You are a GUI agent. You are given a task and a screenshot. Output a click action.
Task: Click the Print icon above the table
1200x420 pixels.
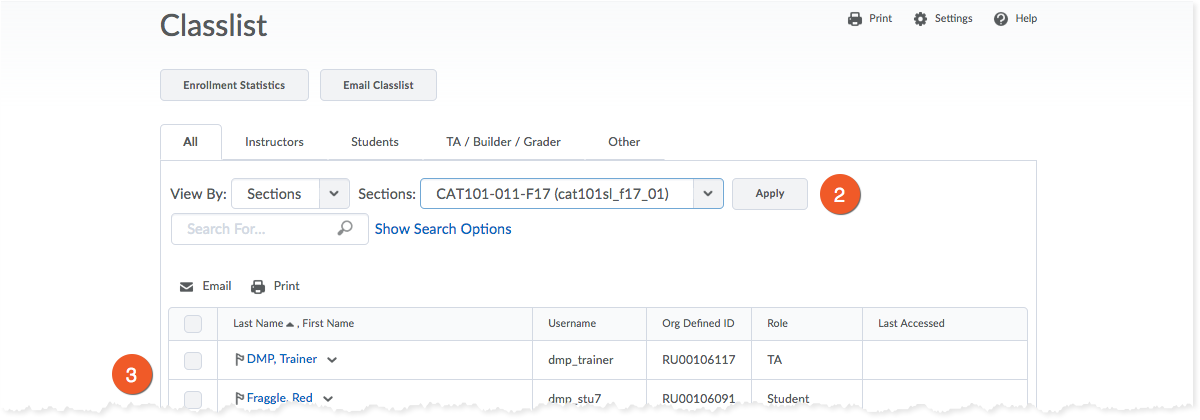click(258, 286)
